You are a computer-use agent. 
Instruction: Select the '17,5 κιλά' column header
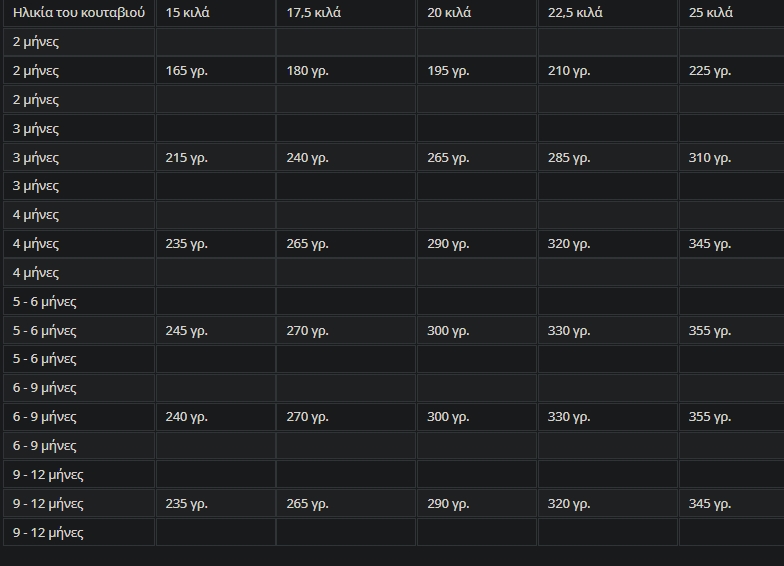coord(346,13)
